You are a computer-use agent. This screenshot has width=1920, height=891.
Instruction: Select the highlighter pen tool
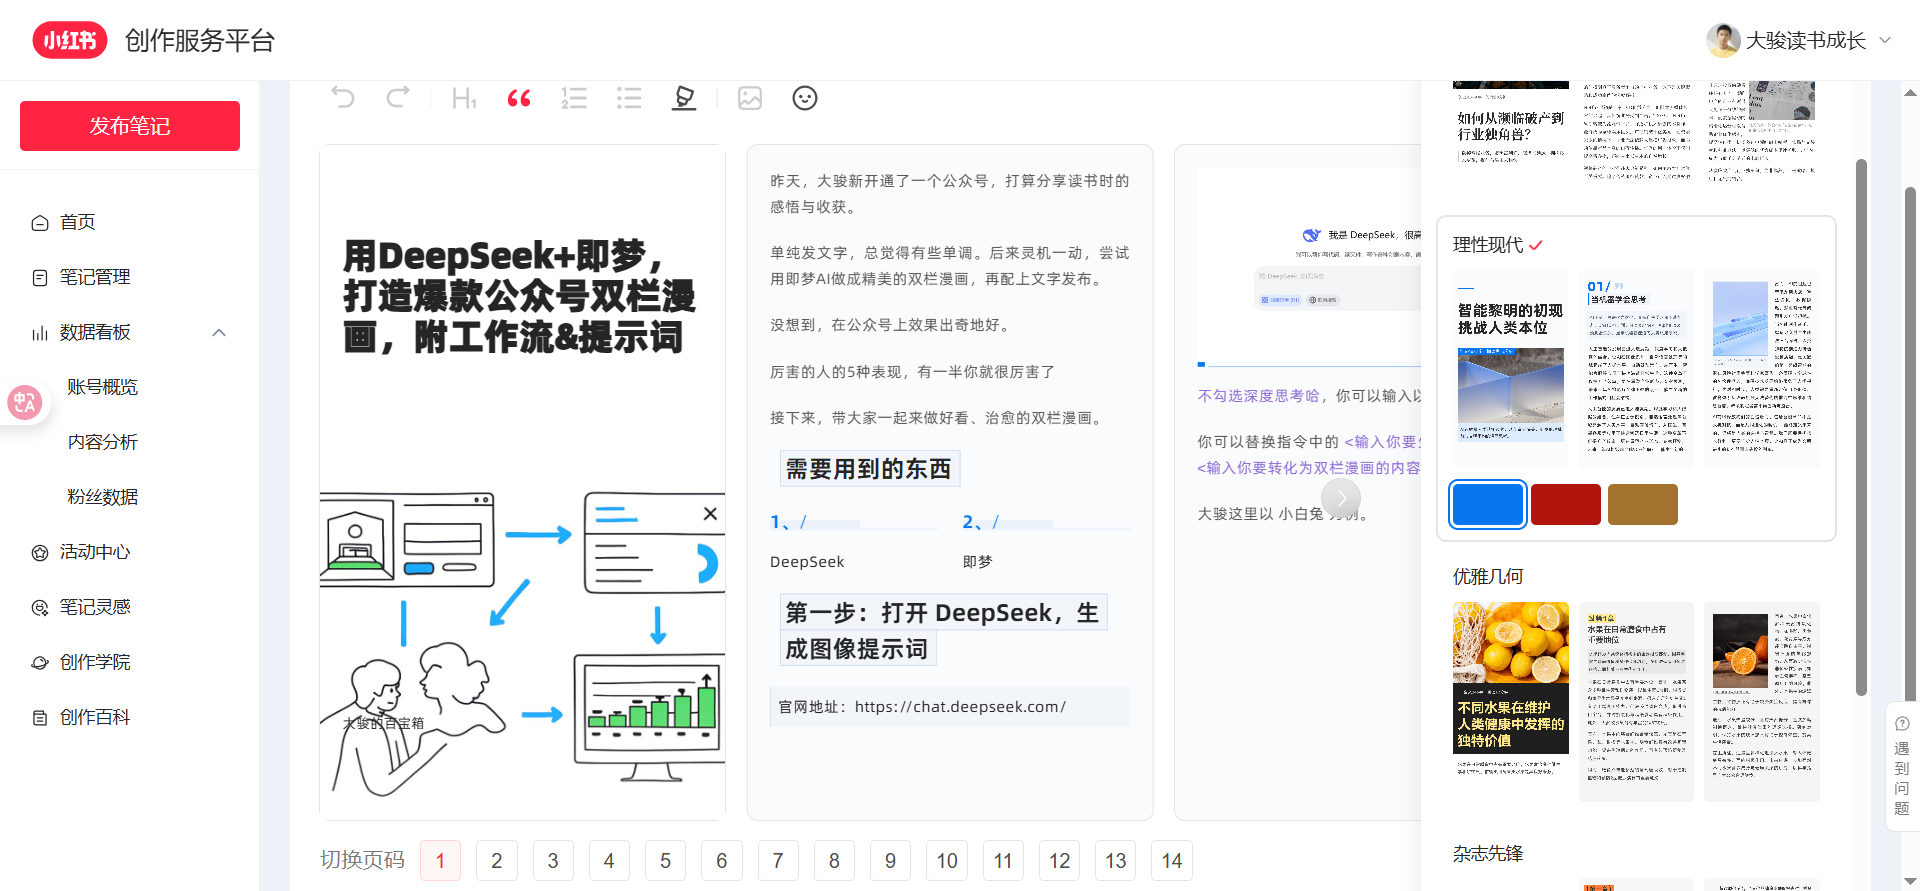tap(684, 98)
